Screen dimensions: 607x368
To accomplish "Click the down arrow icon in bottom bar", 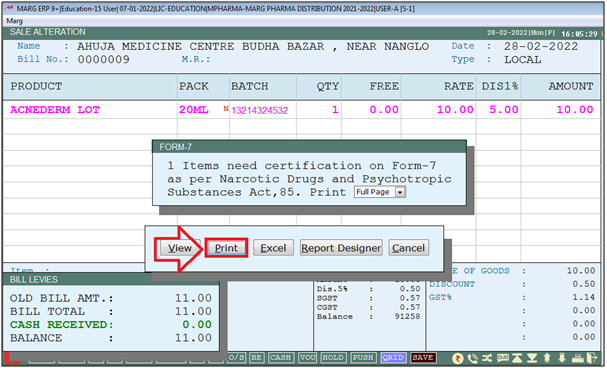I will 562,358.
